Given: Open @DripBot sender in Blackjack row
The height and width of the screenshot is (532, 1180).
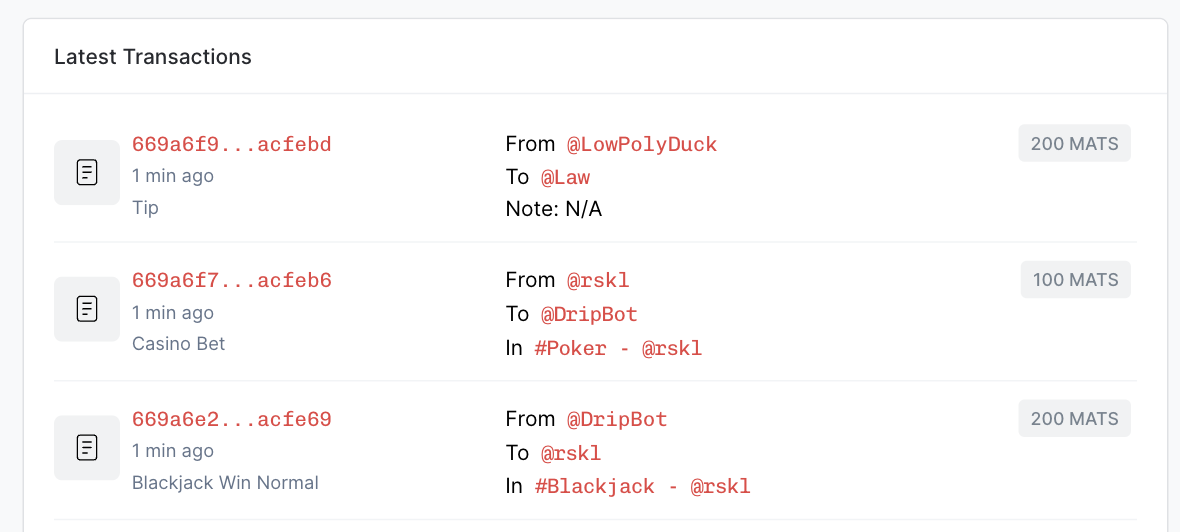Looking at the screenshot, I should coord(617,419).
